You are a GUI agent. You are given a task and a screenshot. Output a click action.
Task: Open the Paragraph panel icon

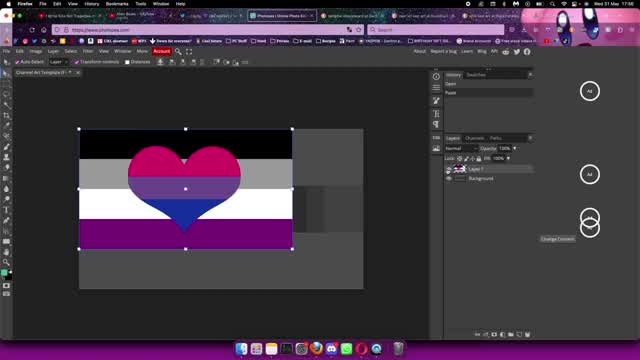[x=436, y=124]
